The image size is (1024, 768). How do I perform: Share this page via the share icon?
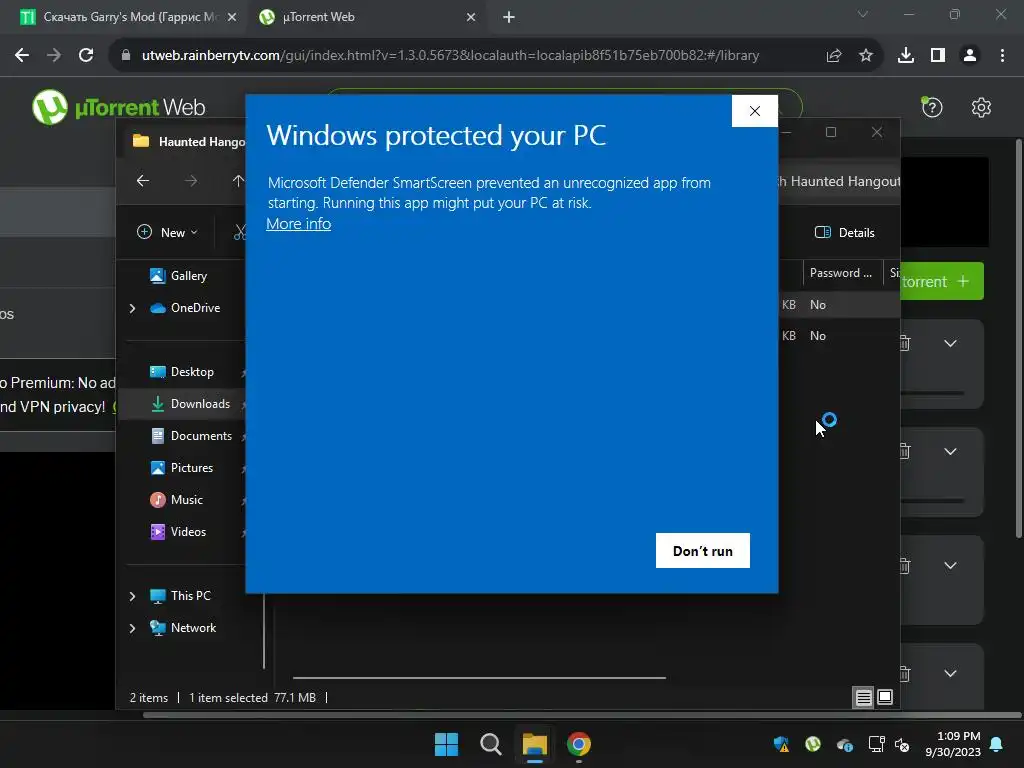[x=833, y=56]
